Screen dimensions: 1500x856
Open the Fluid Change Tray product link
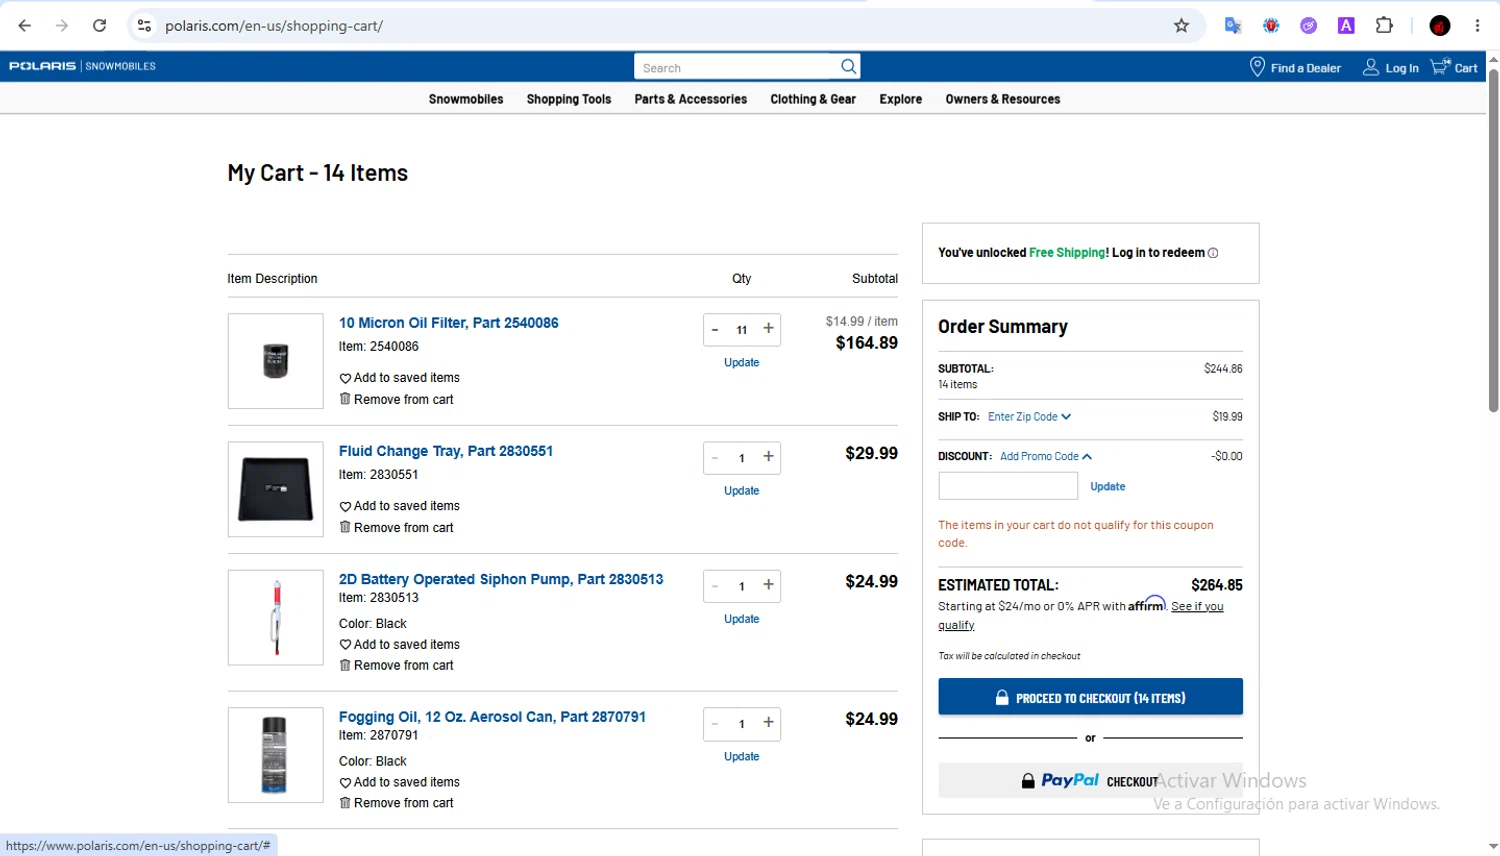click(446, 451)
